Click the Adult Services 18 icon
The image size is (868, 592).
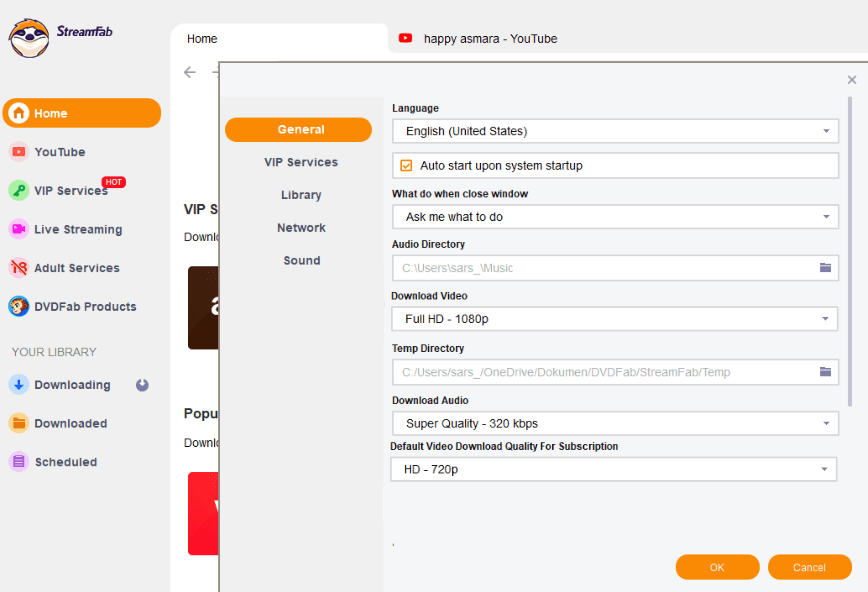(x=19, y=268)
